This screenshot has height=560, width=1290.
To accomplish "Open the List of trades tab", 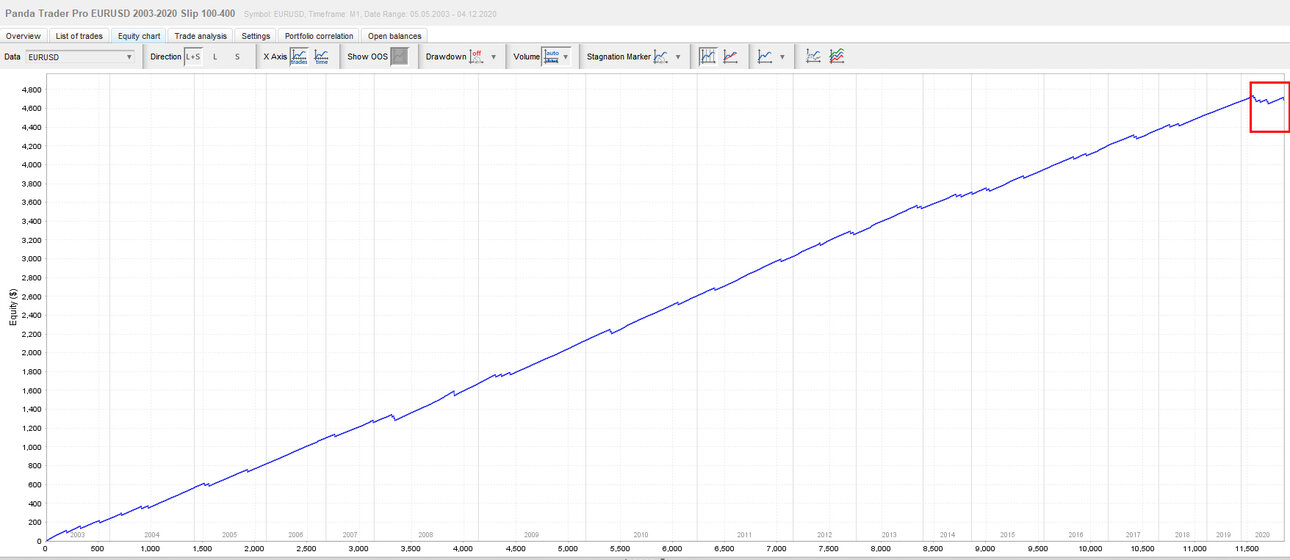I will (79, 36).
